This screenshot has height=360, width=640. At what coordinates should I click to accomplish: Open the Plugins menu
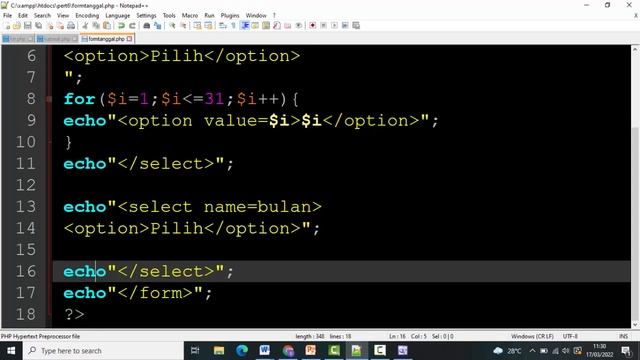point(230,16)
